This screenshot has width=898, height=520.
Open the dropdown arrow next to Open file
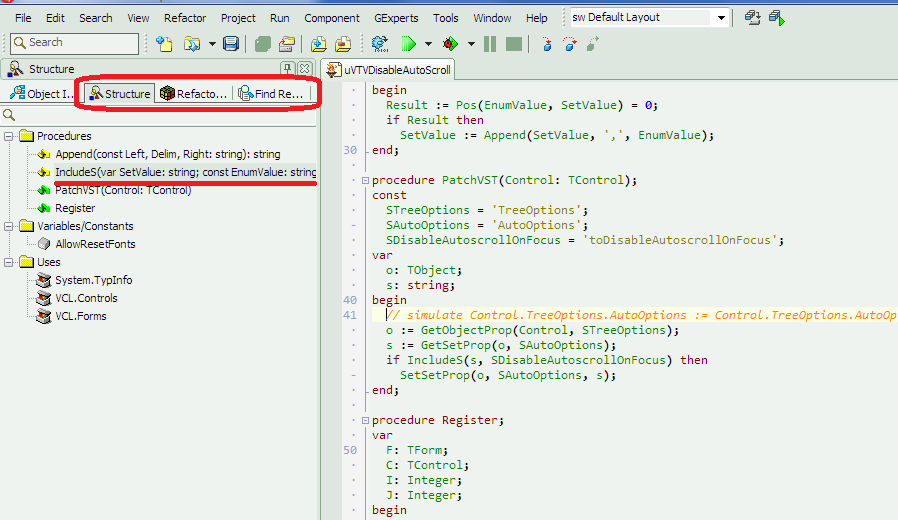click(212, 44)
